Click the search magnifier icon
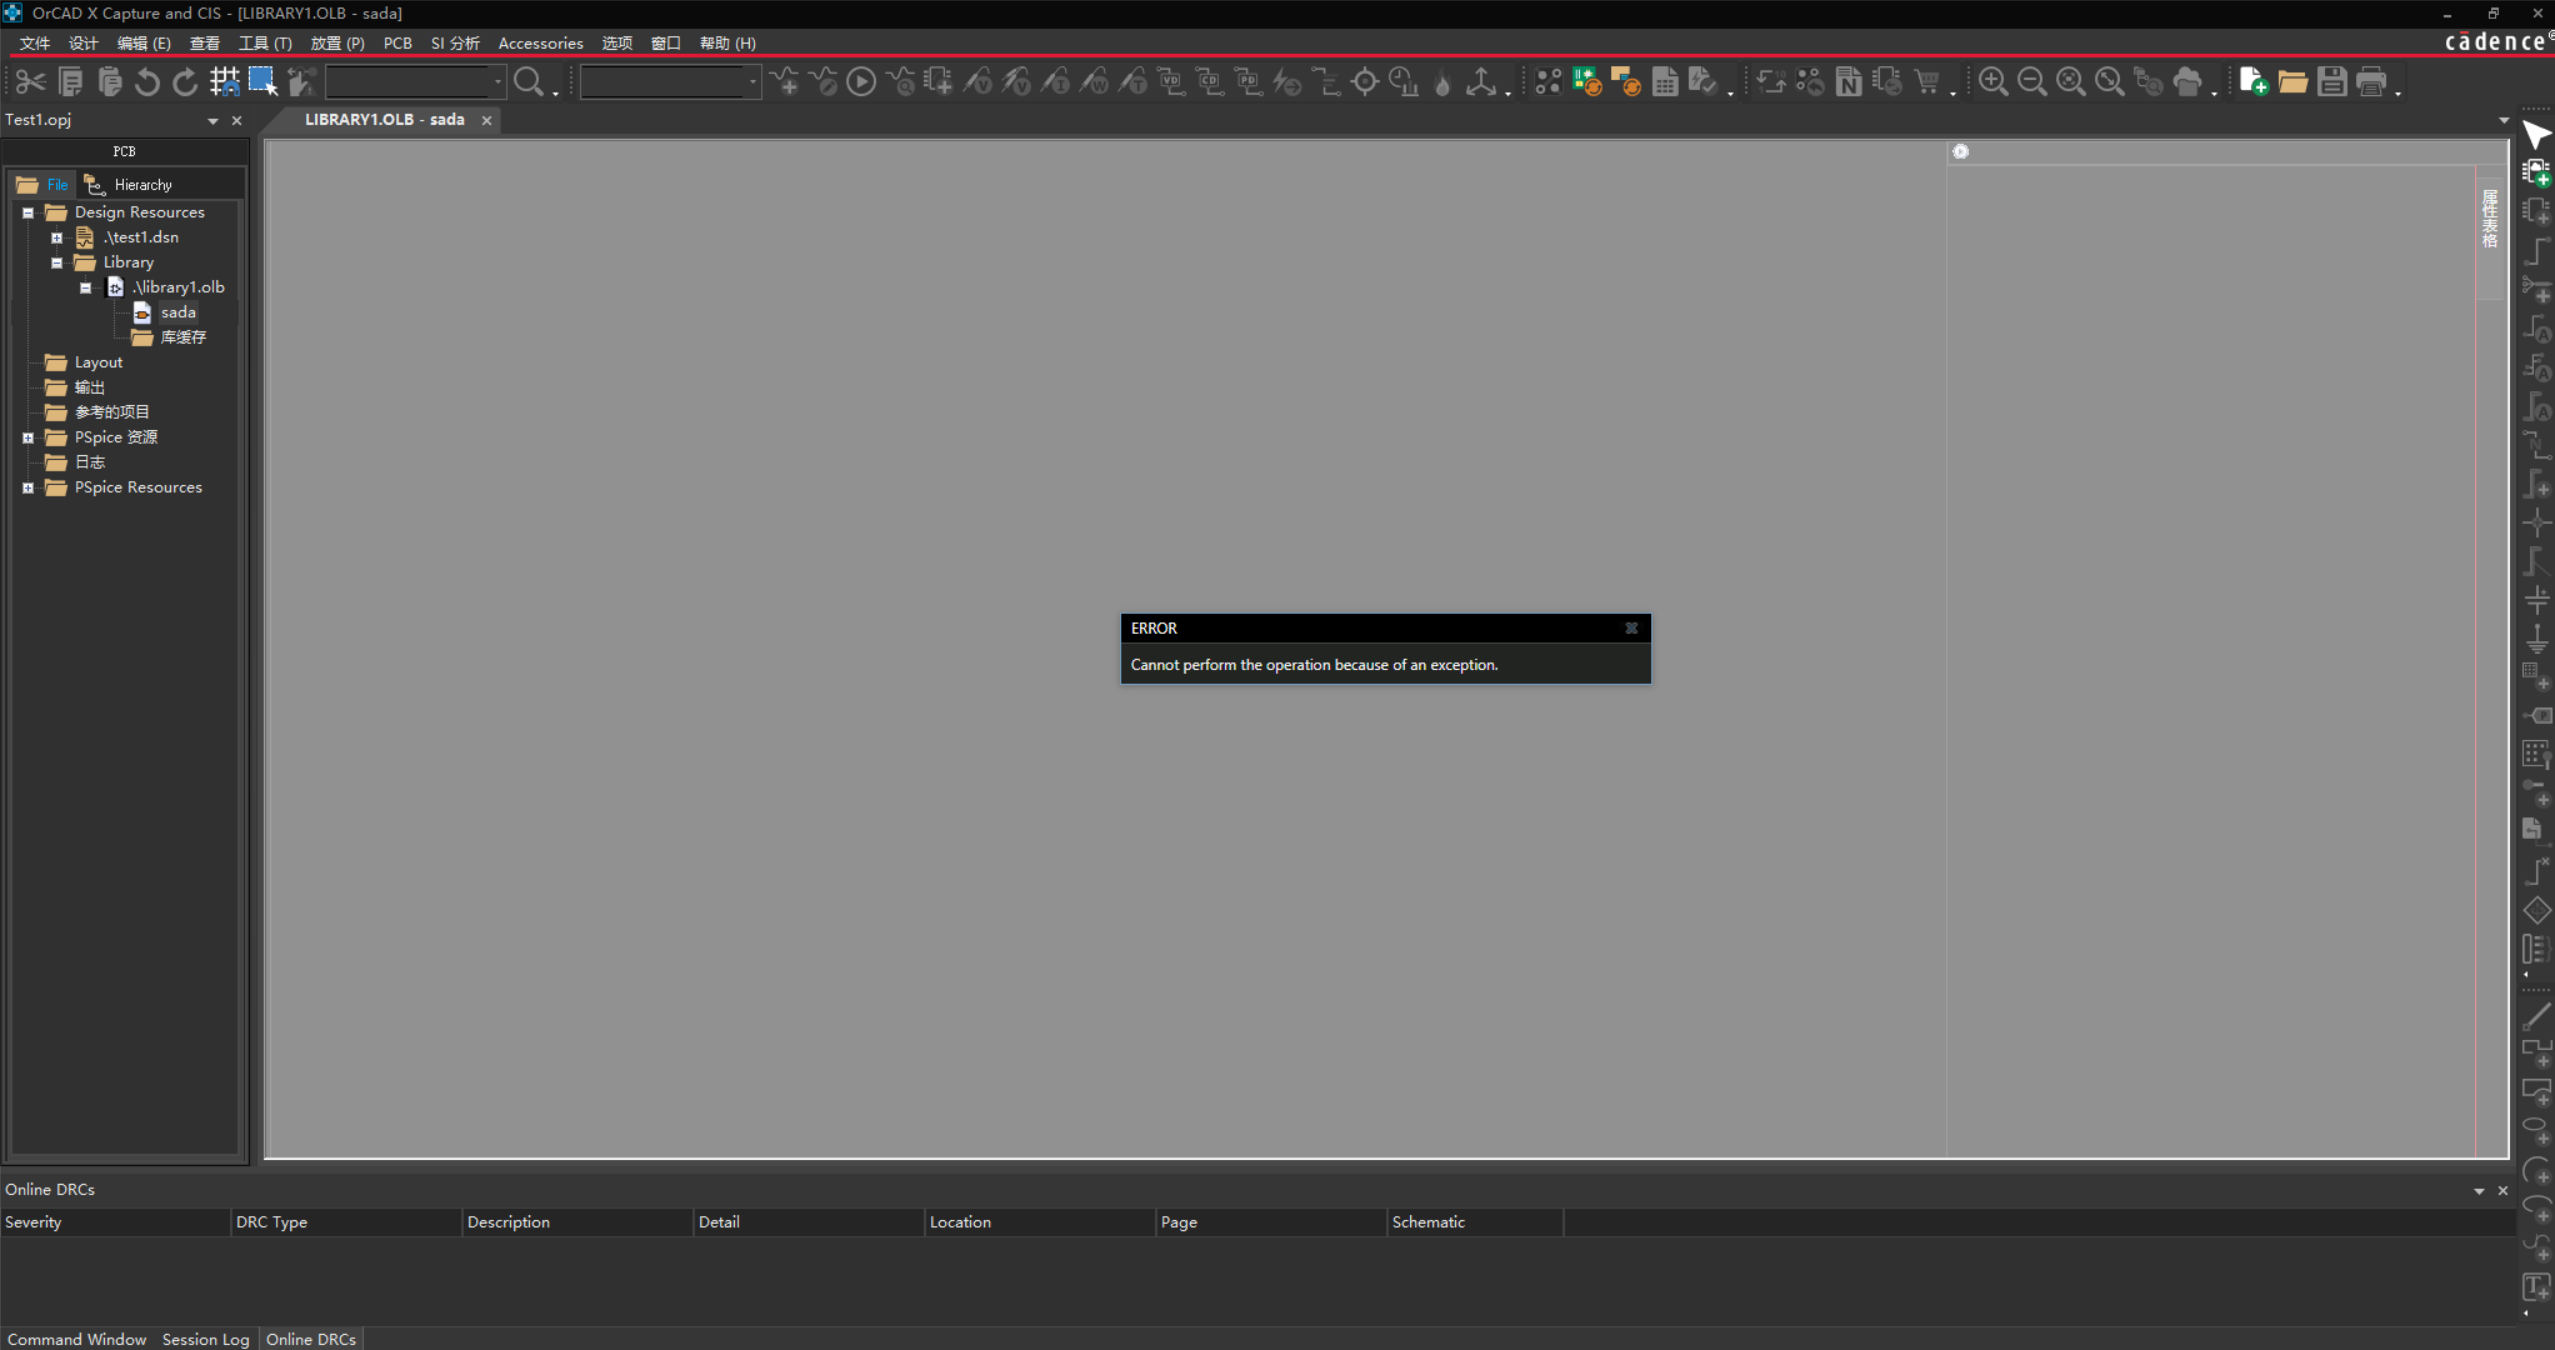2555x1350 pixels. 528,82
